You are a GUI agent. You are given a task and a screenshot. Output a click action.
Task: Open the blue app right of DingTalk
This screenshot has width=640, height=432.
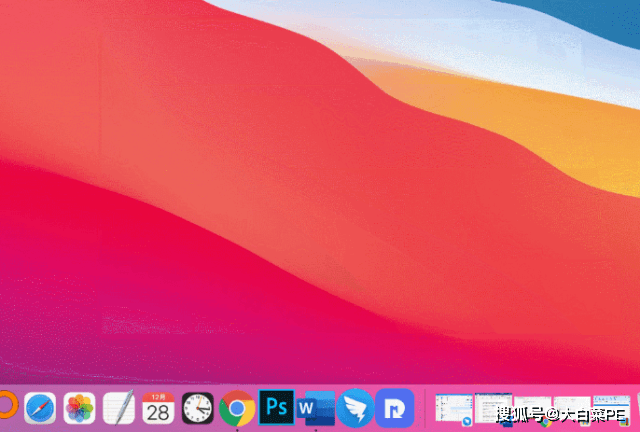tap(395, 408)
